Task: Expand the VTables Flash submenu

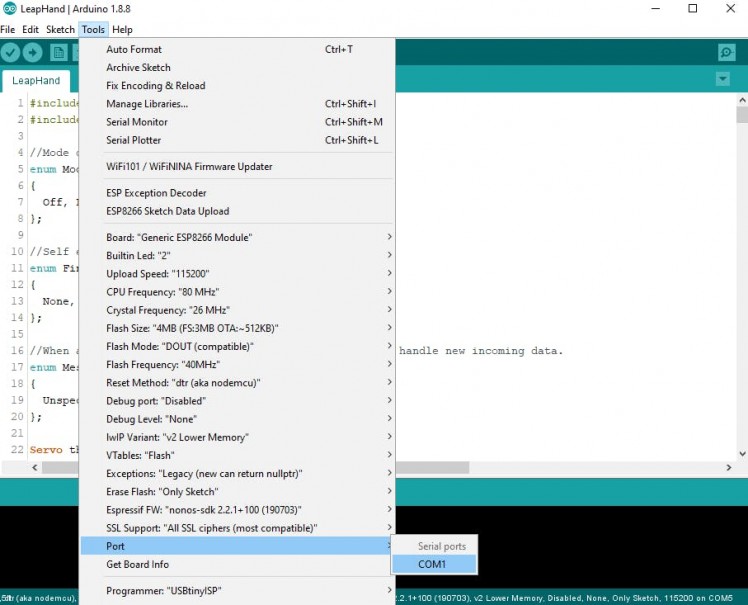Action: tap(237, 455)
